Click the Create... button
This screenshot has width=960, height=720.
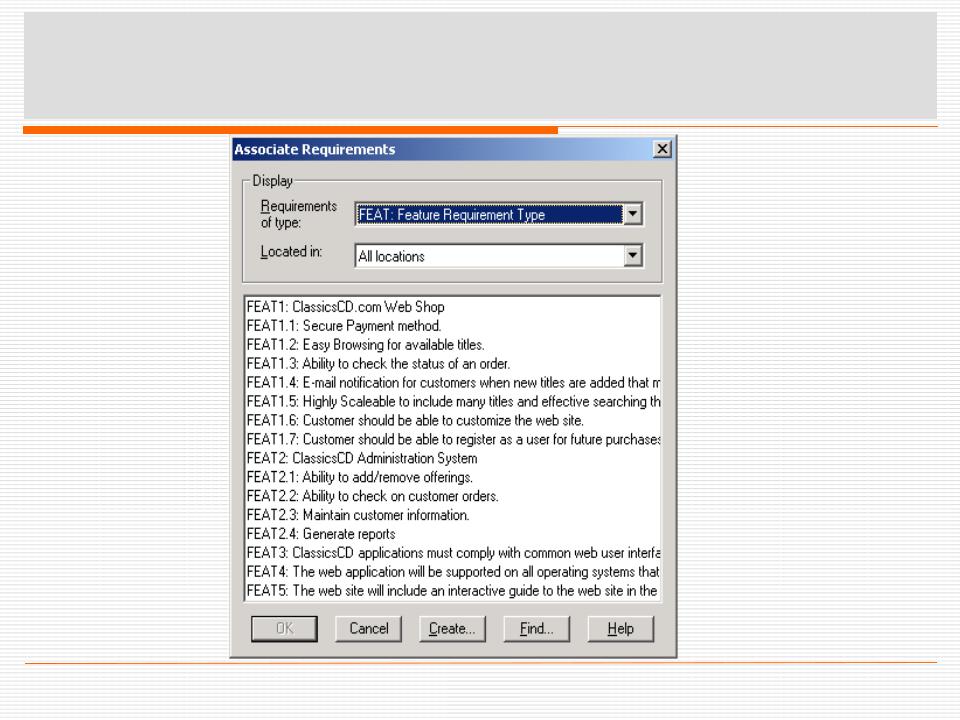tap(452, 628)
